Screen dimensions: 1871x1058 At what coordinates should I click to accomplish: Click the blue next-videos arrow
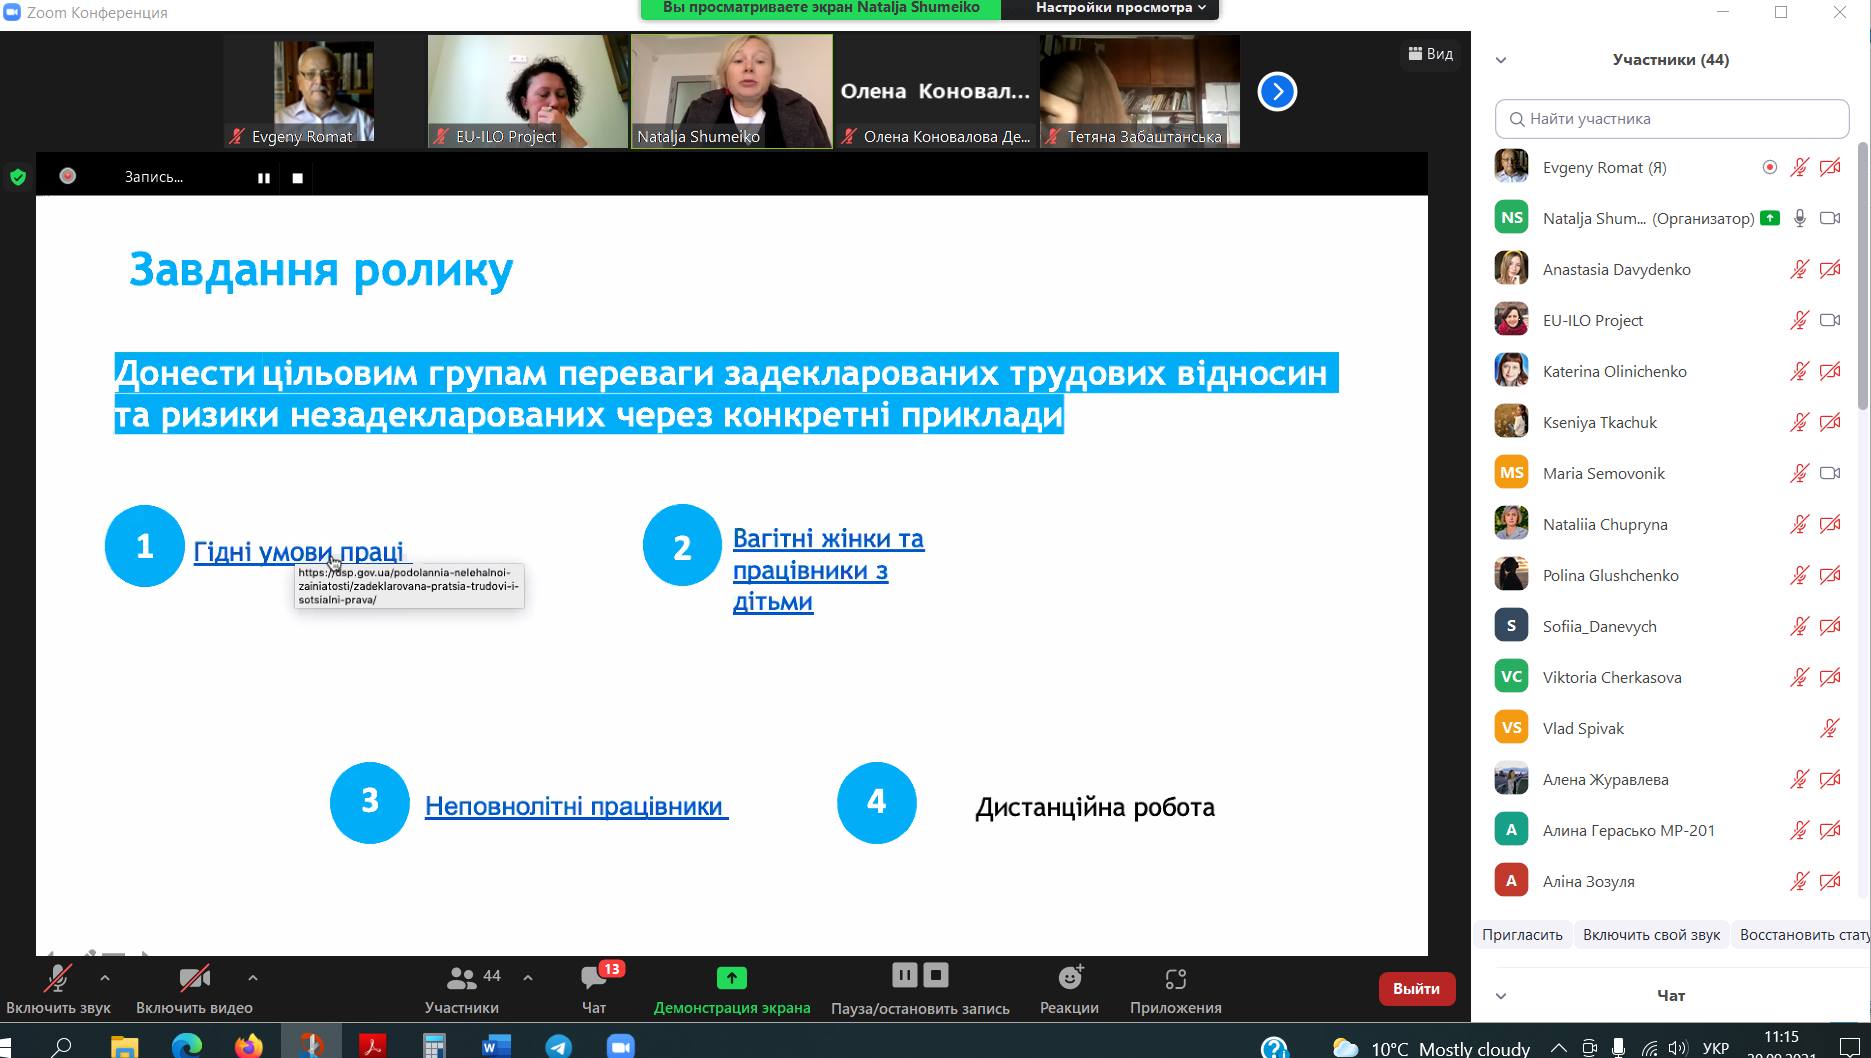[1277, 92]
